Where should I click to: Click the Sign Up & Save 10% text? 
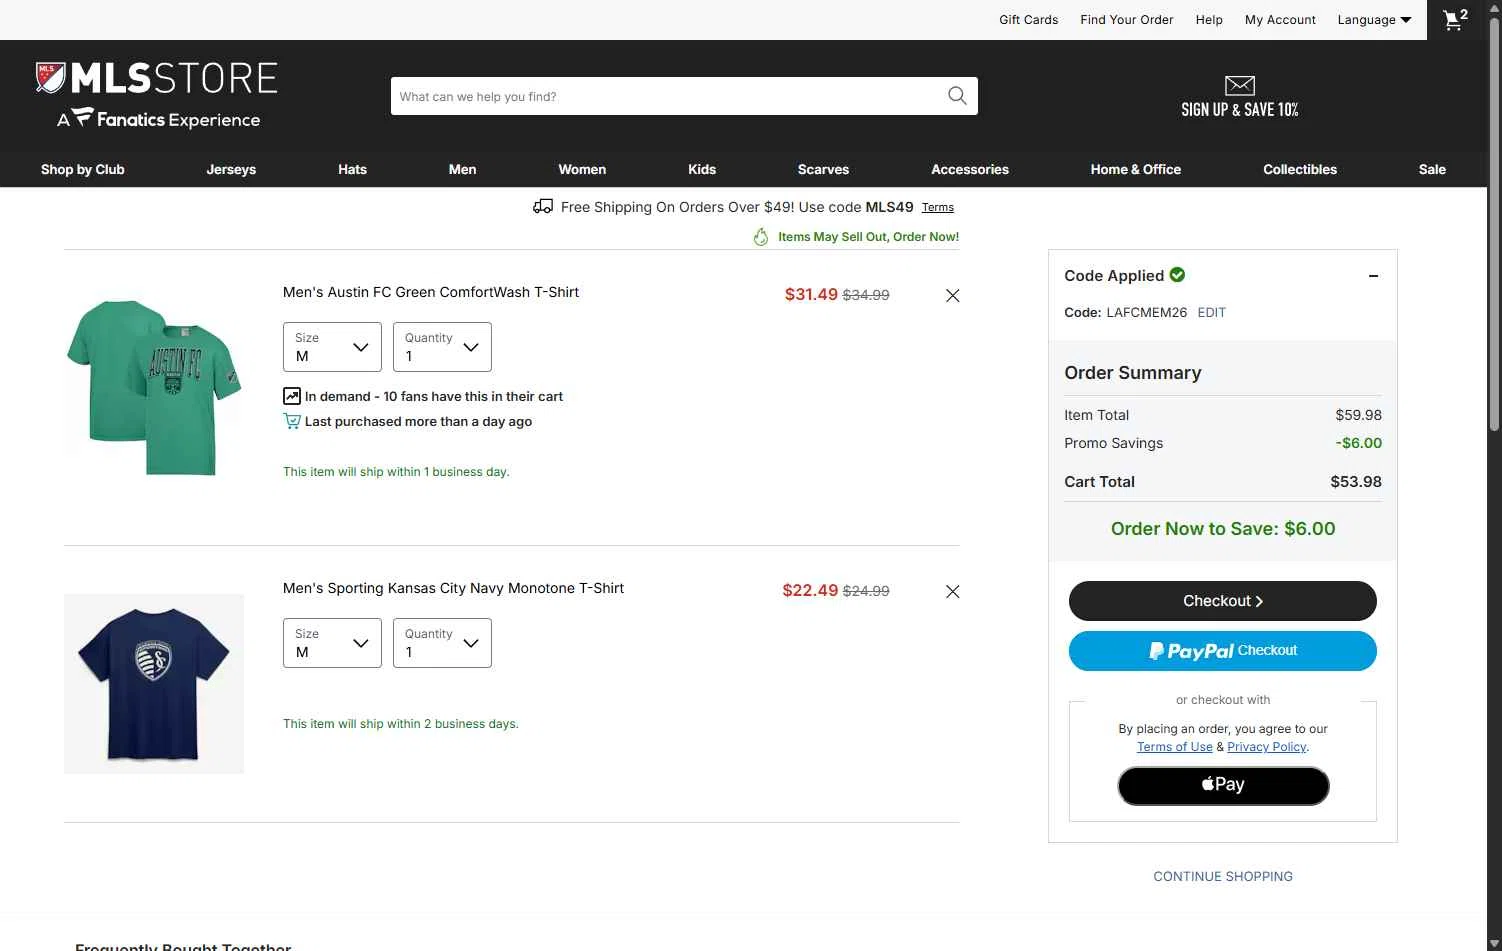click(x=1240, y=110)
